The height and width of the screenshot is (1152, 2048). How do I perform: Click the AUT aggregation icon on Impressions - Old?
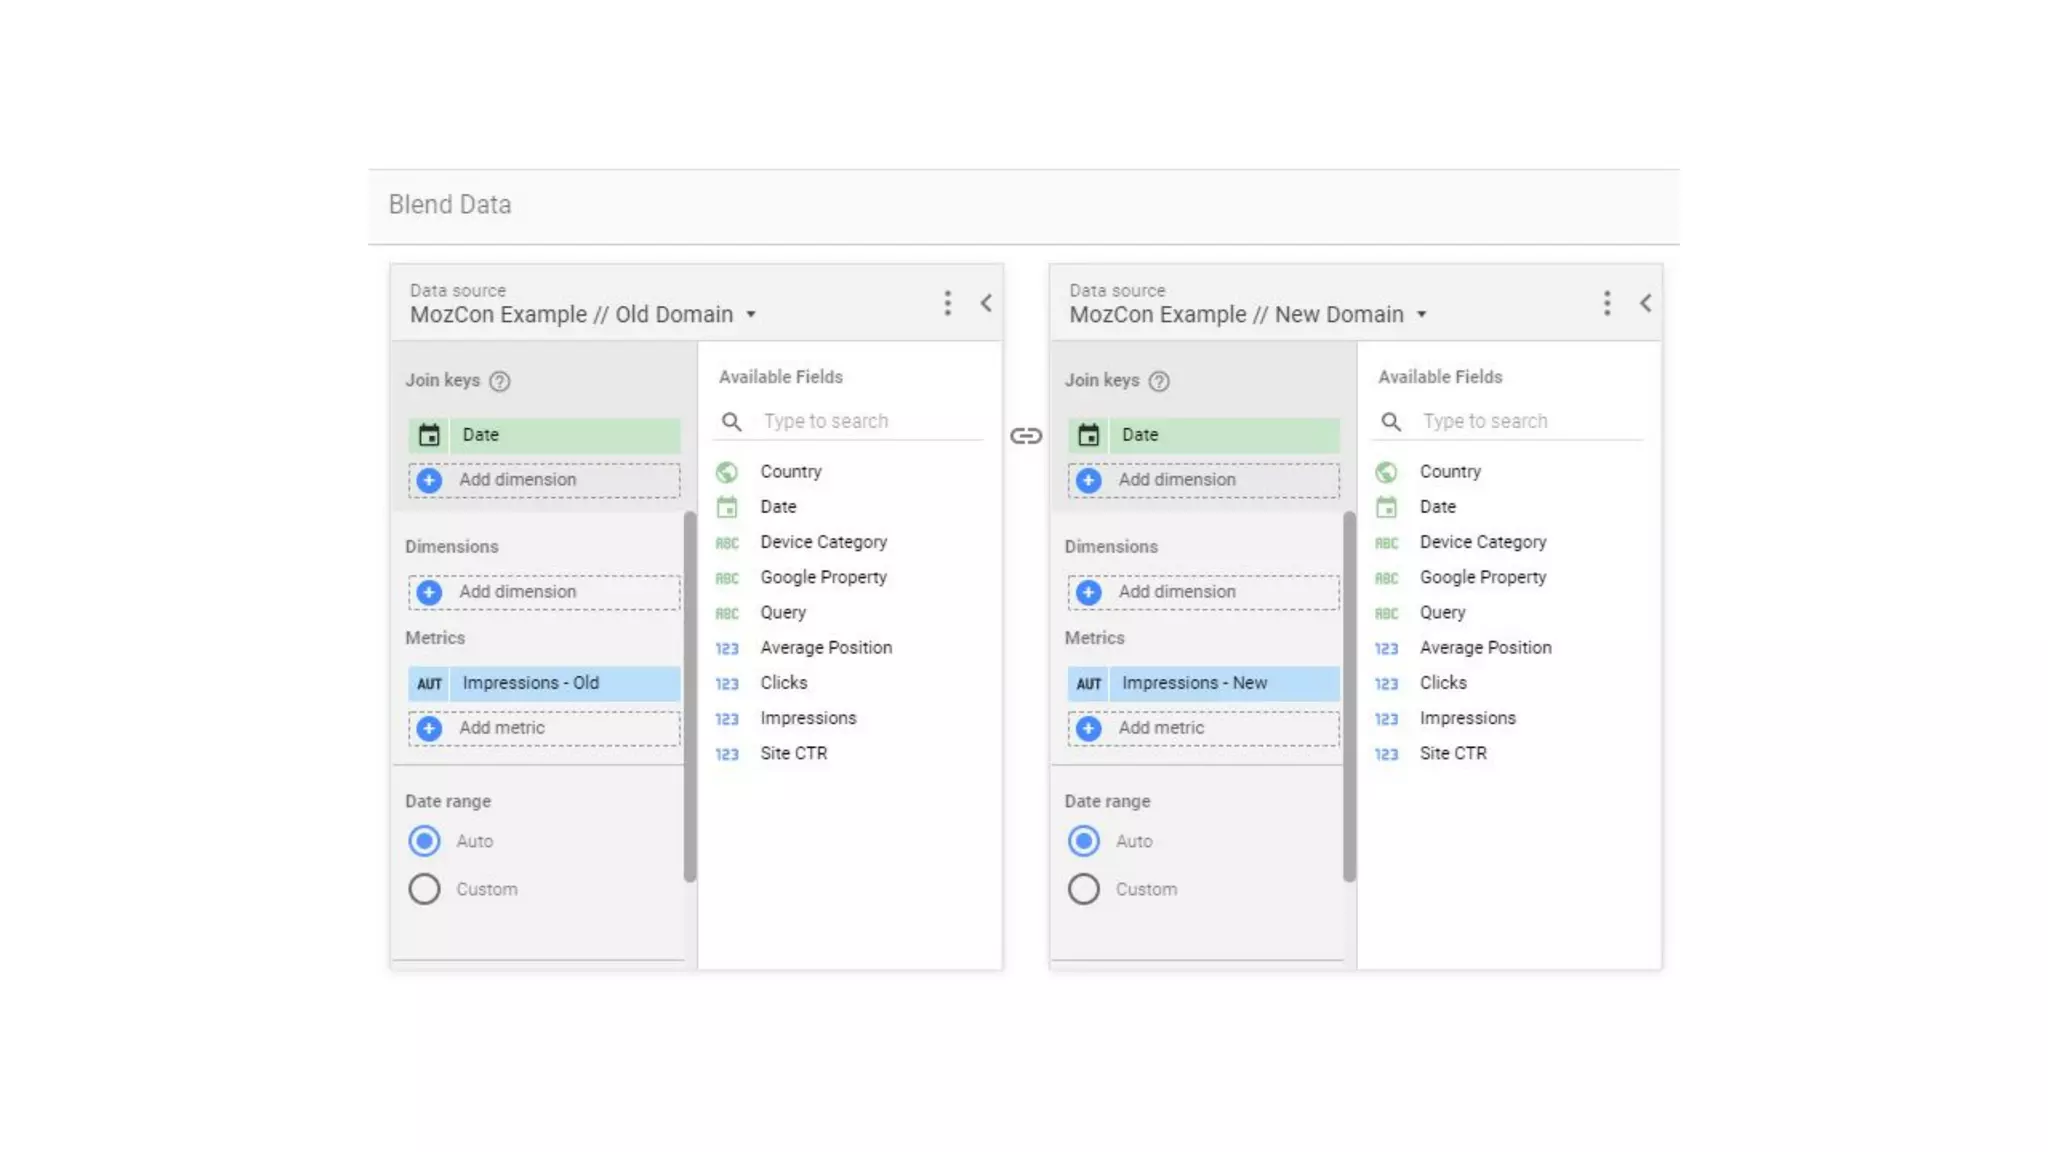coord(429,684)
